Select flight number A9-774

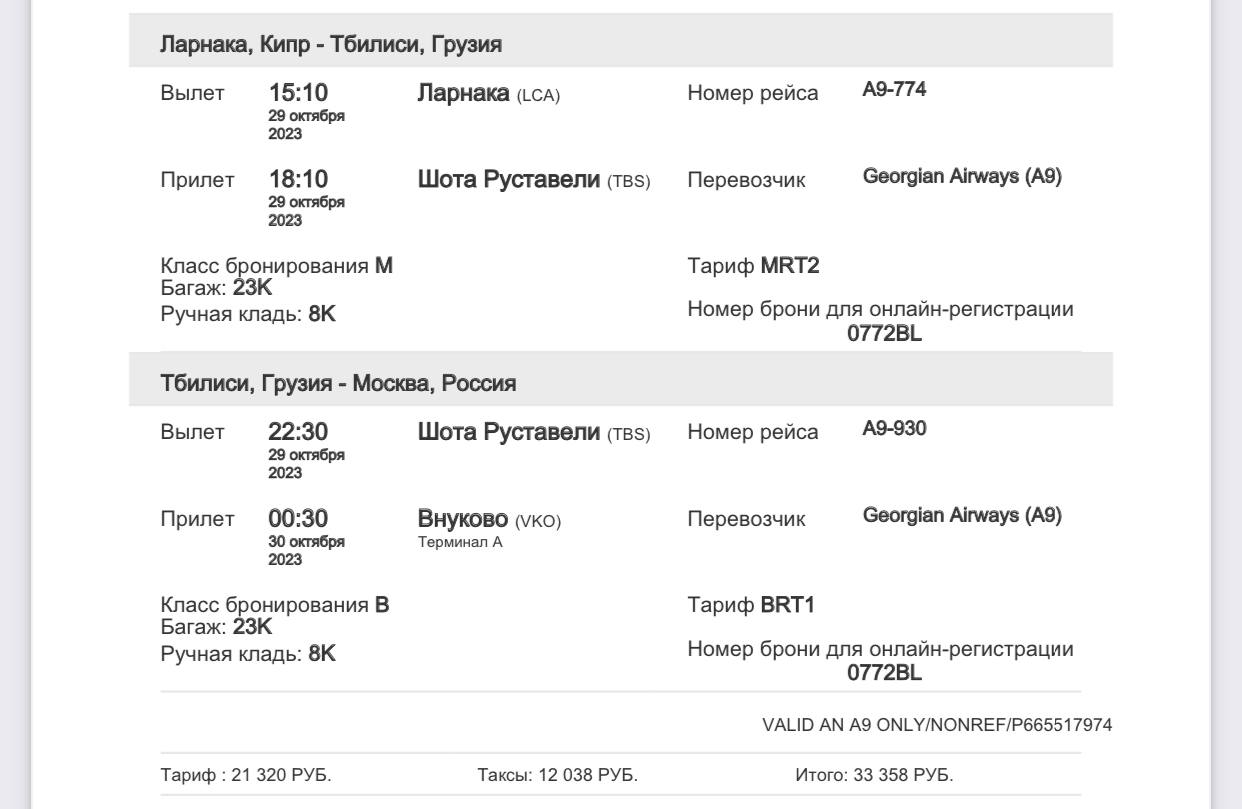[894, 91]
